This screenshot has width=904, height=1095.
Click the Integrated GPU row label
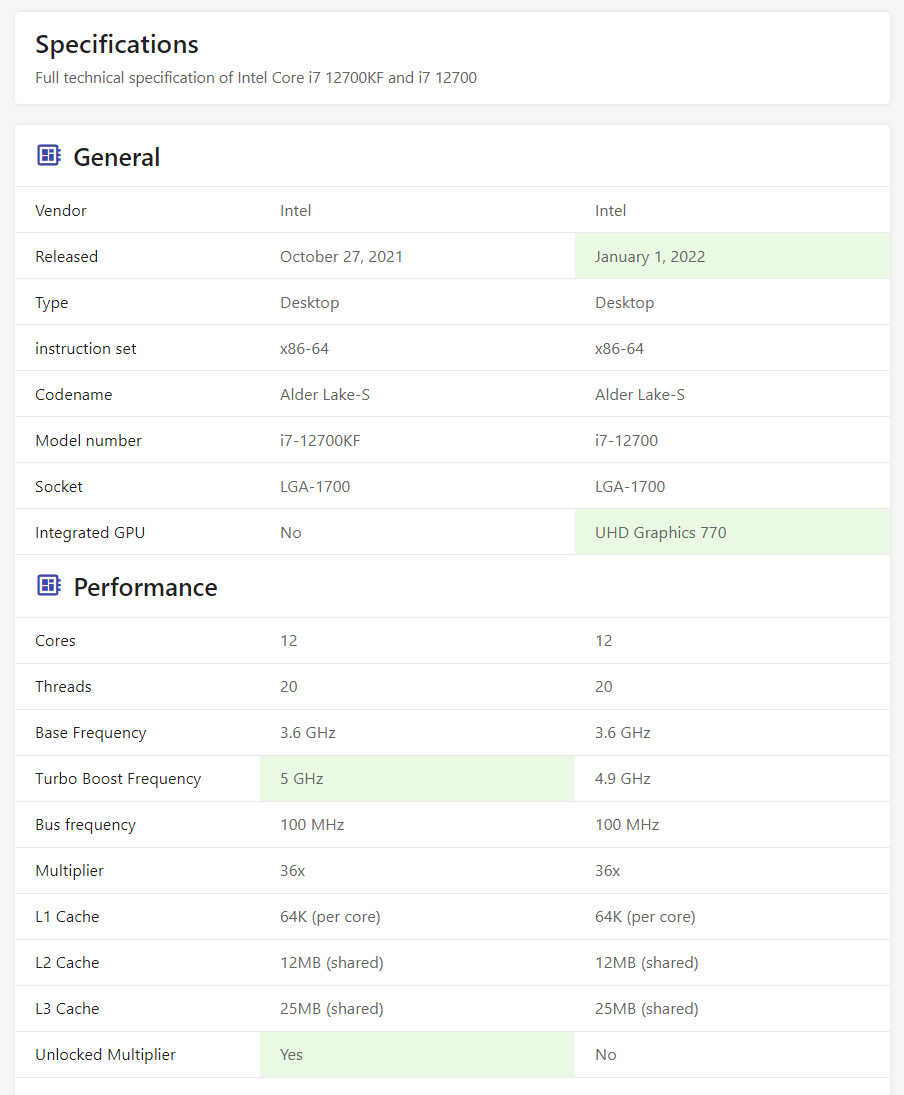[90, 532]
